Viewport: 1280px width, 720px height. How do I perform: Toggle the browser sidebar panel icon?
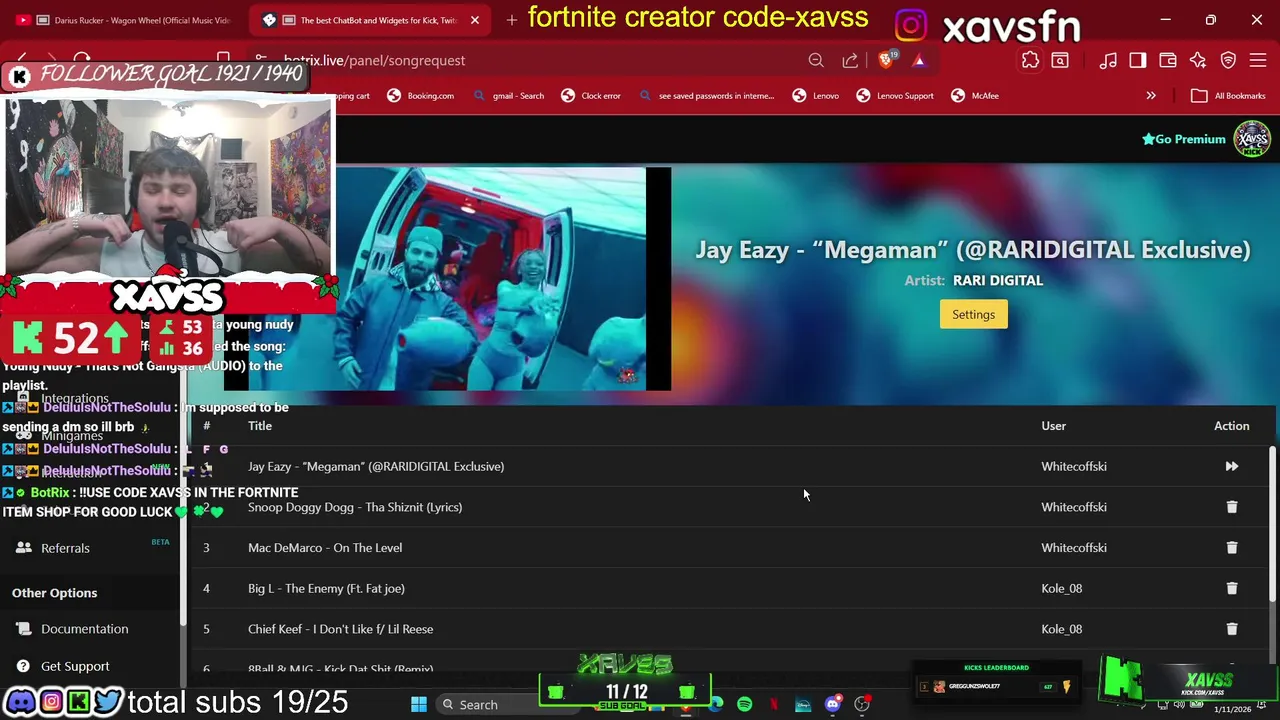pyautogui.click(x=1138, y=60)
